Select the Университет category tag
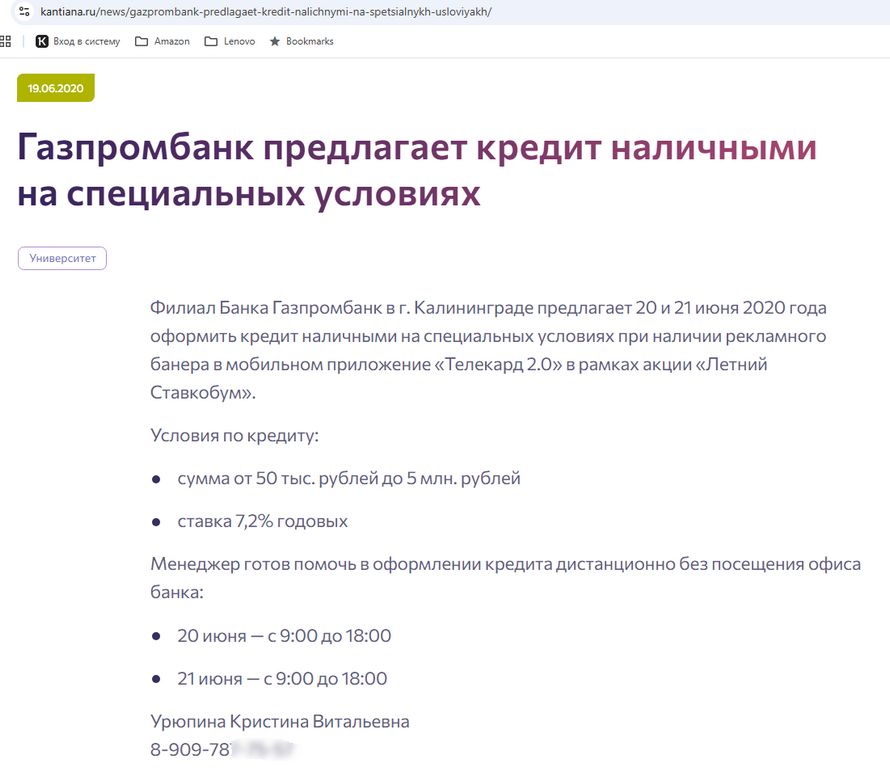The width and height of the screenshot is (890, 768). (62, 258)
